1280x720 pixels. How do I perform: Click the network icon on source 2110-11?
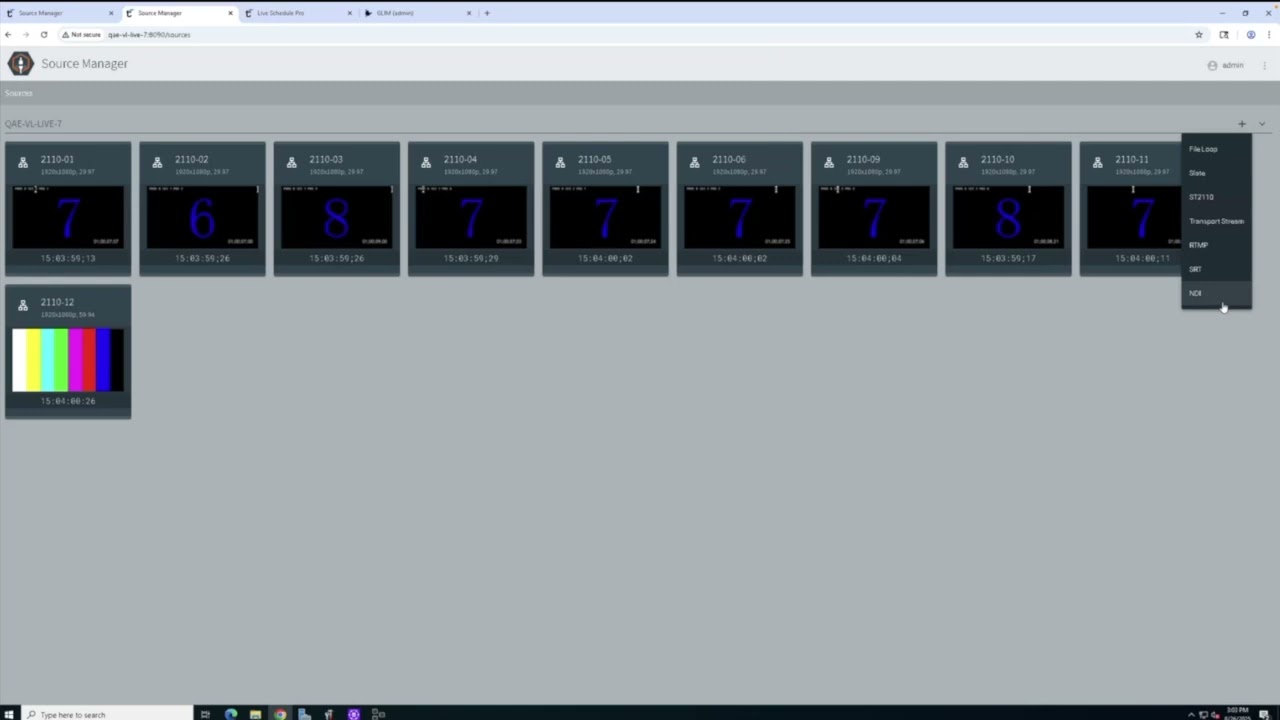pyautogui.click(x=1097, y=163)
